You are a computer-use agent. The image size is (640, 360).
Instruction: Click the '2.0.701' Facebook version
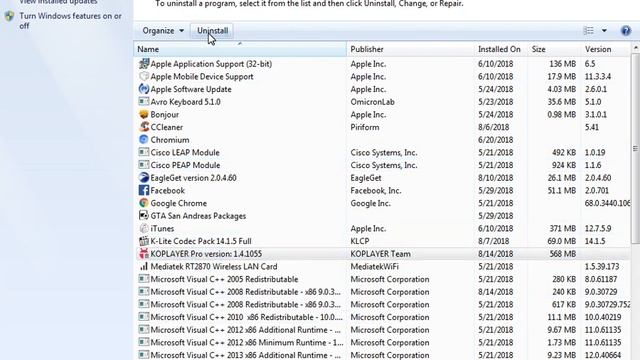pos(596,190)
